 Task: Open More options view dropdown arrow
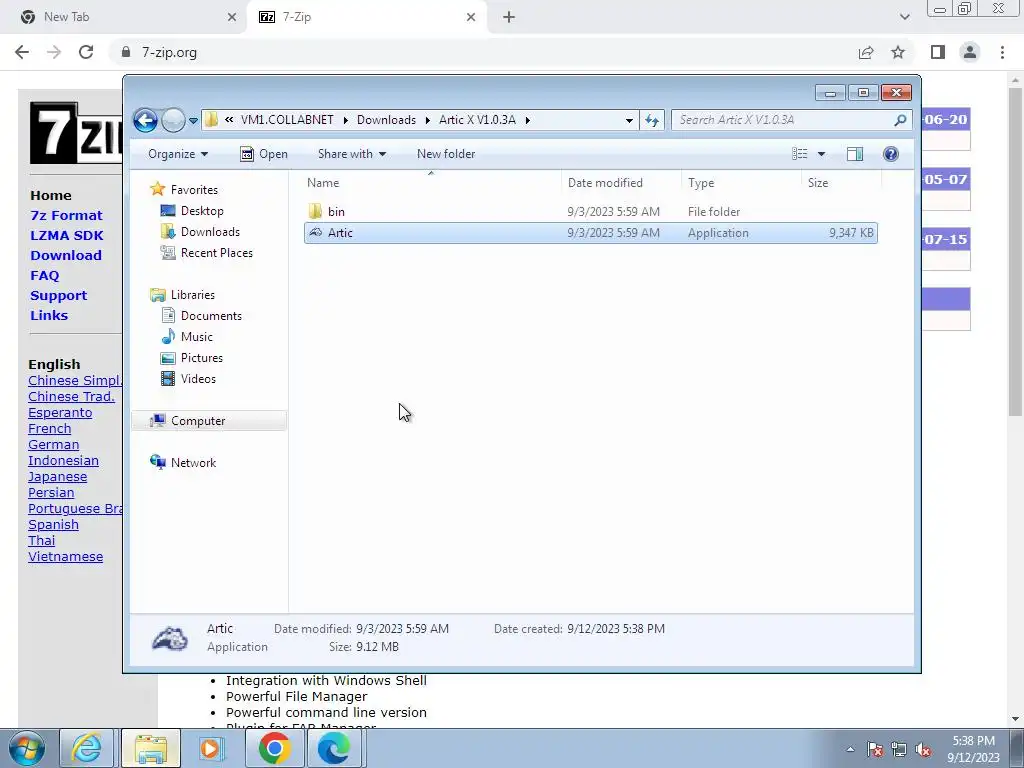click(x=822, y=154)
